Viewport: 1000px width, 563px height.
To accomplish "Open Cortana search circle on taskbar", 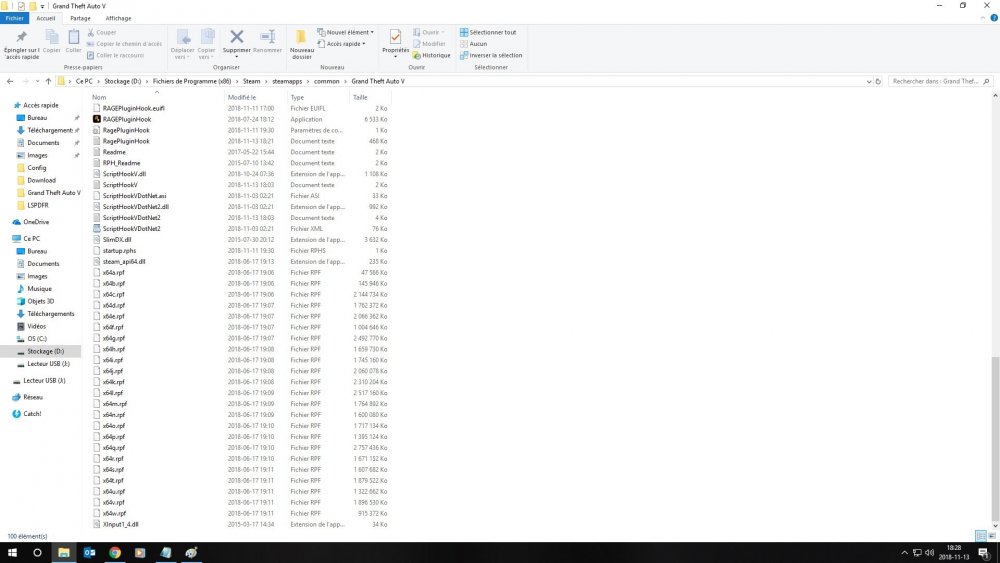I will tap(37, 553).
